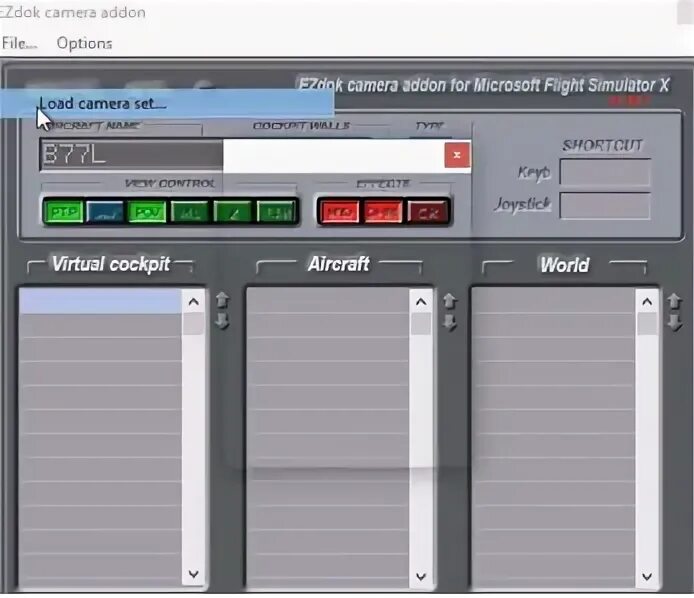Image resolution: width=694 pixels, height=598 pixels.
Task: Choose Load camera set... menu entry
Action: point(167,104)
